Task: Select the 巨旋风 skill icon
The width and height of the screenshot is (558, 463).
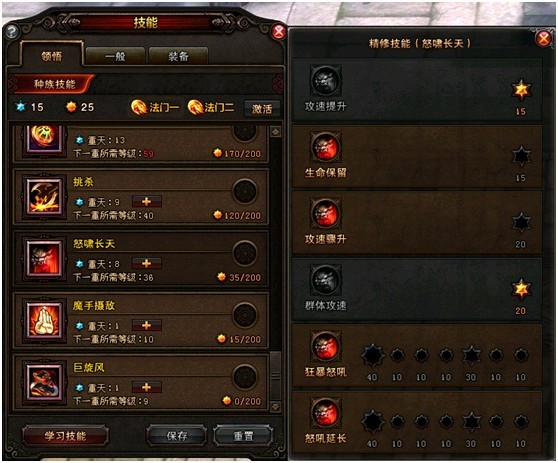Action: click(x=44, y=383)
